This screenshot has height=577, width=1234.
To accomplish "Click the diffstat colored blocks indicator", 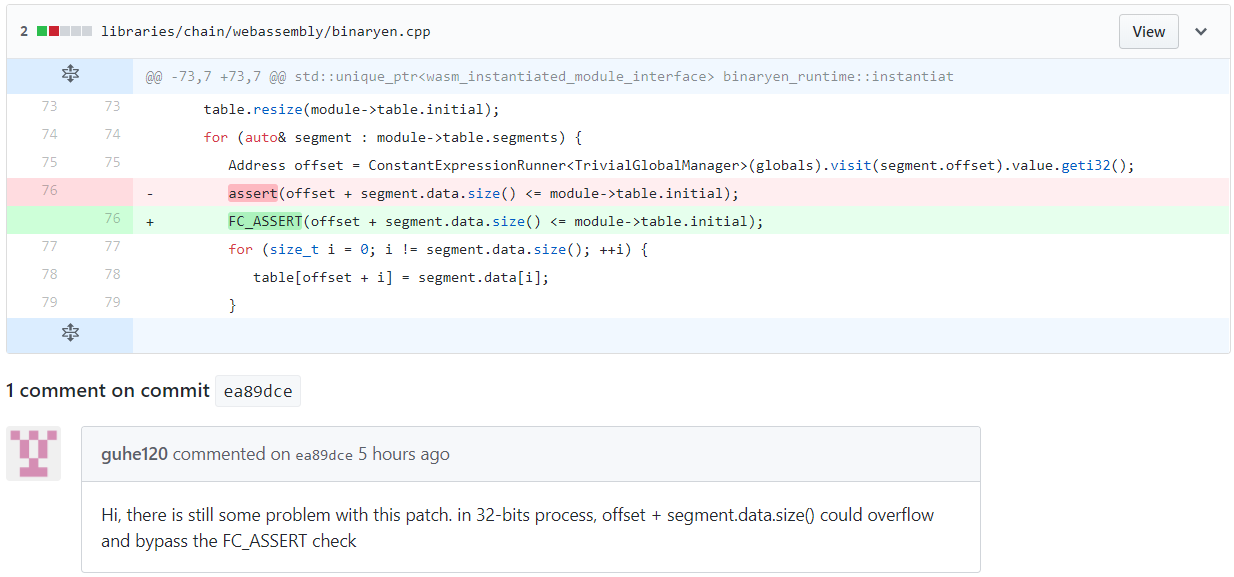I will (x=64, y=32).
